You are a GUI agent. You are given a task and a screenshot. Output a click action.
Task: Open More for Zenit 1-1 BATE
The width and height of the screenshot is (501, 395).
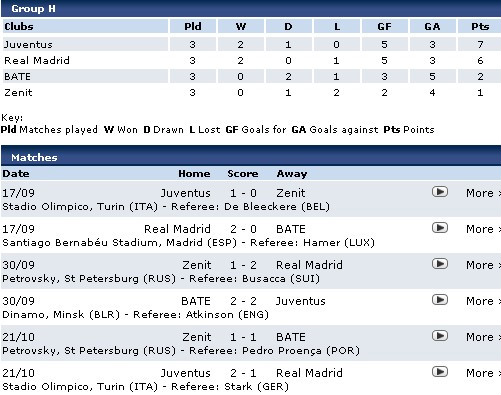pyautogui.click(x=483, y=337)
